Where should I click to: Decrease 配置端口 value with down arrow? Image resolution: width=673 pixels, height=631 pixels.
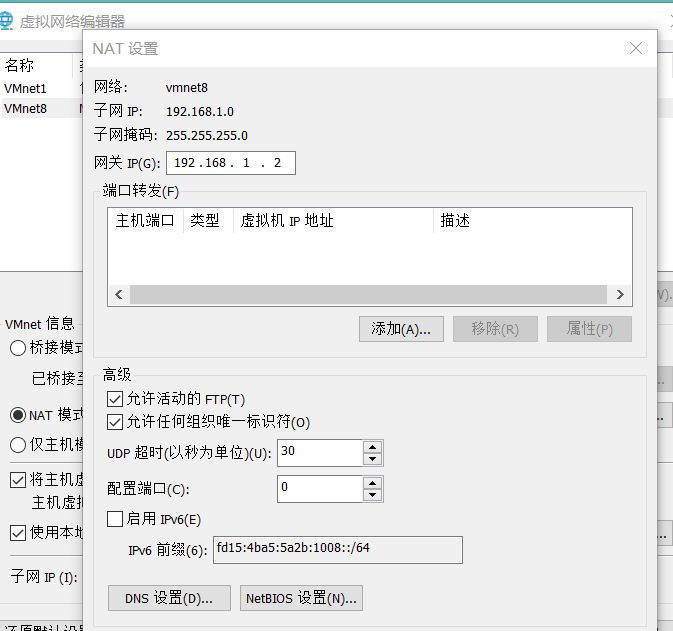point(373,495)
